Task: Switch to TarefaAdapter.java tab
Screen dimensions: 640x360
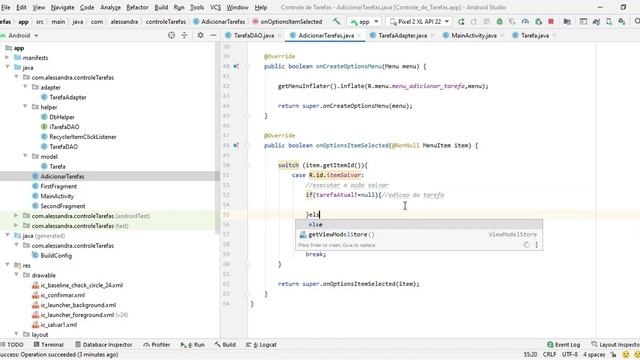Action: pos(402,36)
